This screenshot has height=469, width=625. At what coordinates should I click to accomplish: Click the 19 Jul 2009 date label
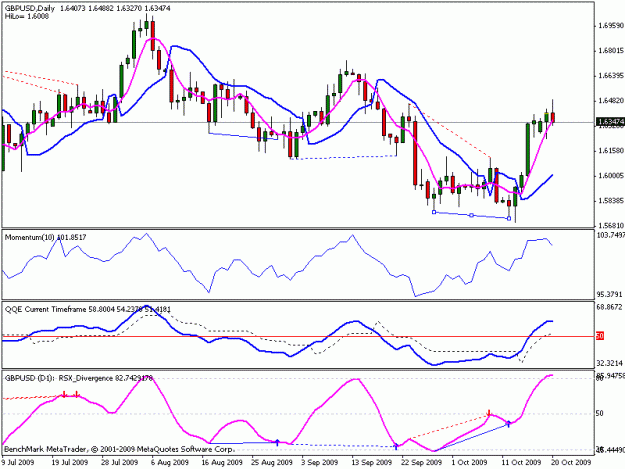point(69,462)
